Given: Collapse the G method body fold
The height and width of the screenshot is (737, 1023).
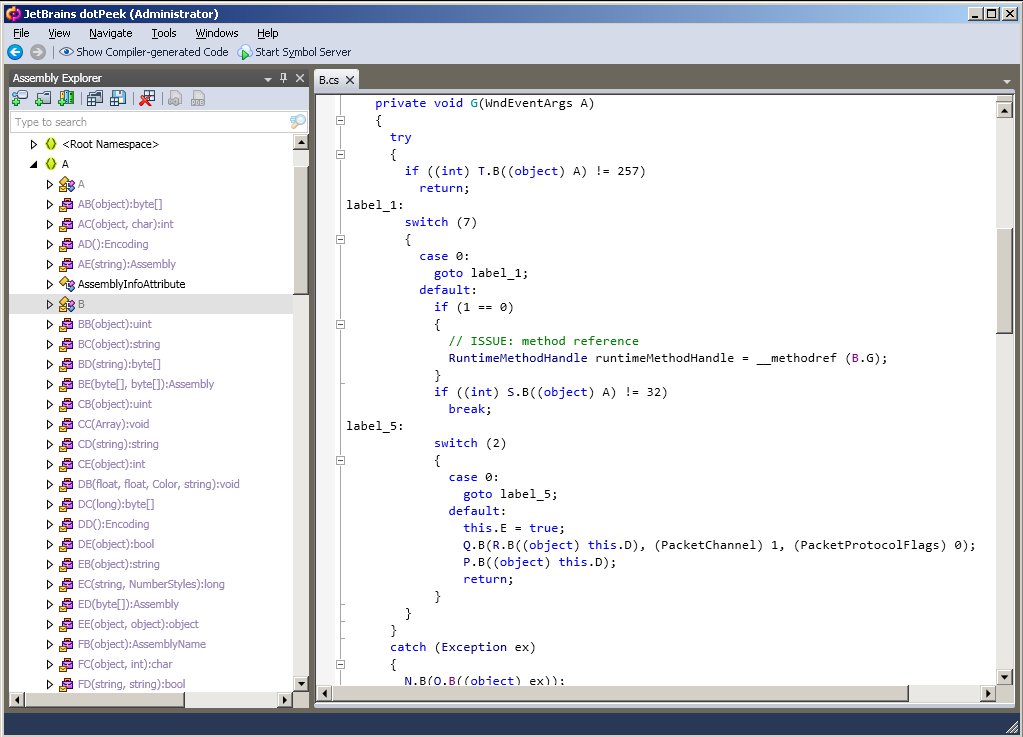Looking at the screenshot, I should [x=340, y=121].
